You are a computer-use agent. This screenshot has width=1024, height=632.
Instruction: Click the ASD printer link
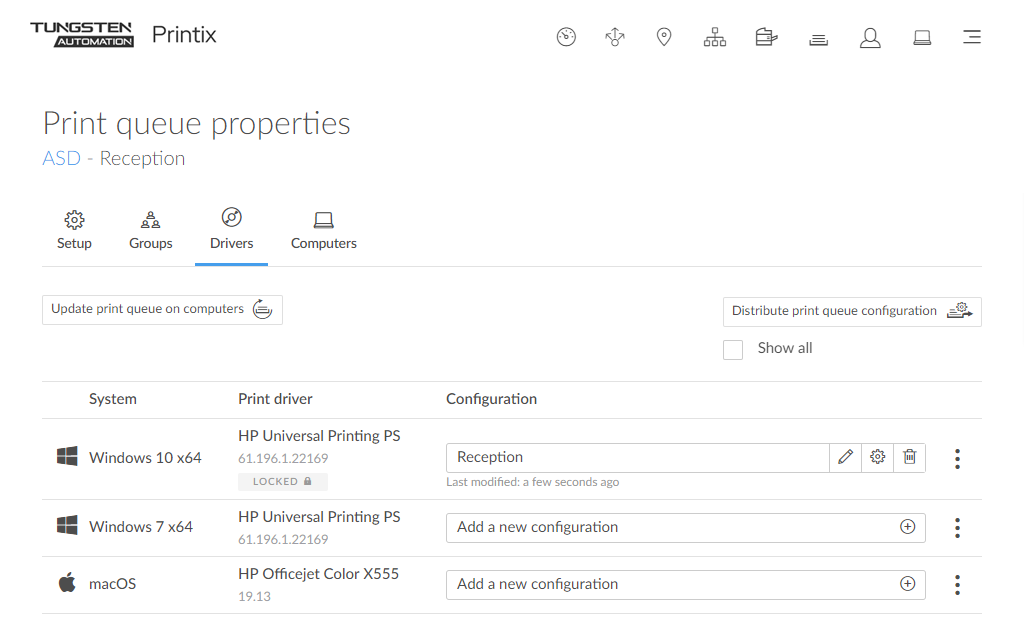(x=61, y=158)
